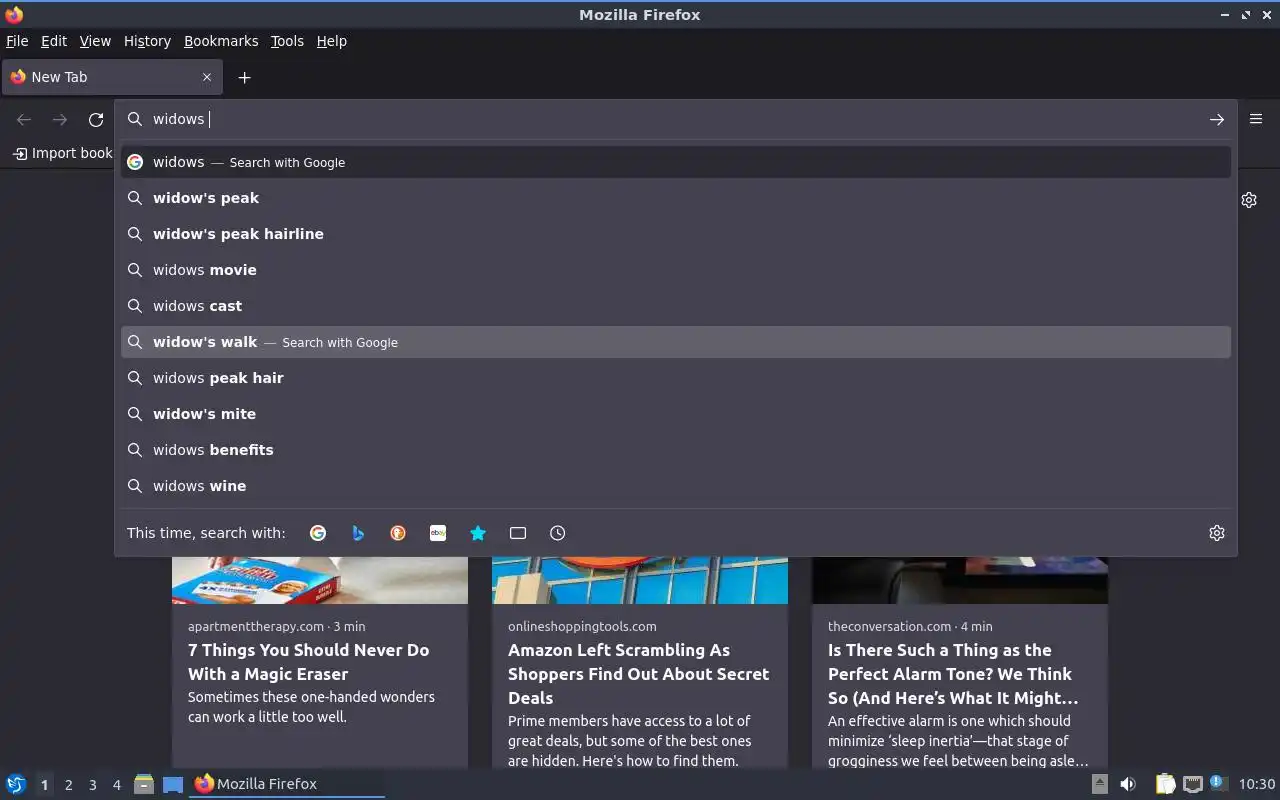
Task: Select "widow's peak hairline" suggestion
Action: [x=676, y=234]
